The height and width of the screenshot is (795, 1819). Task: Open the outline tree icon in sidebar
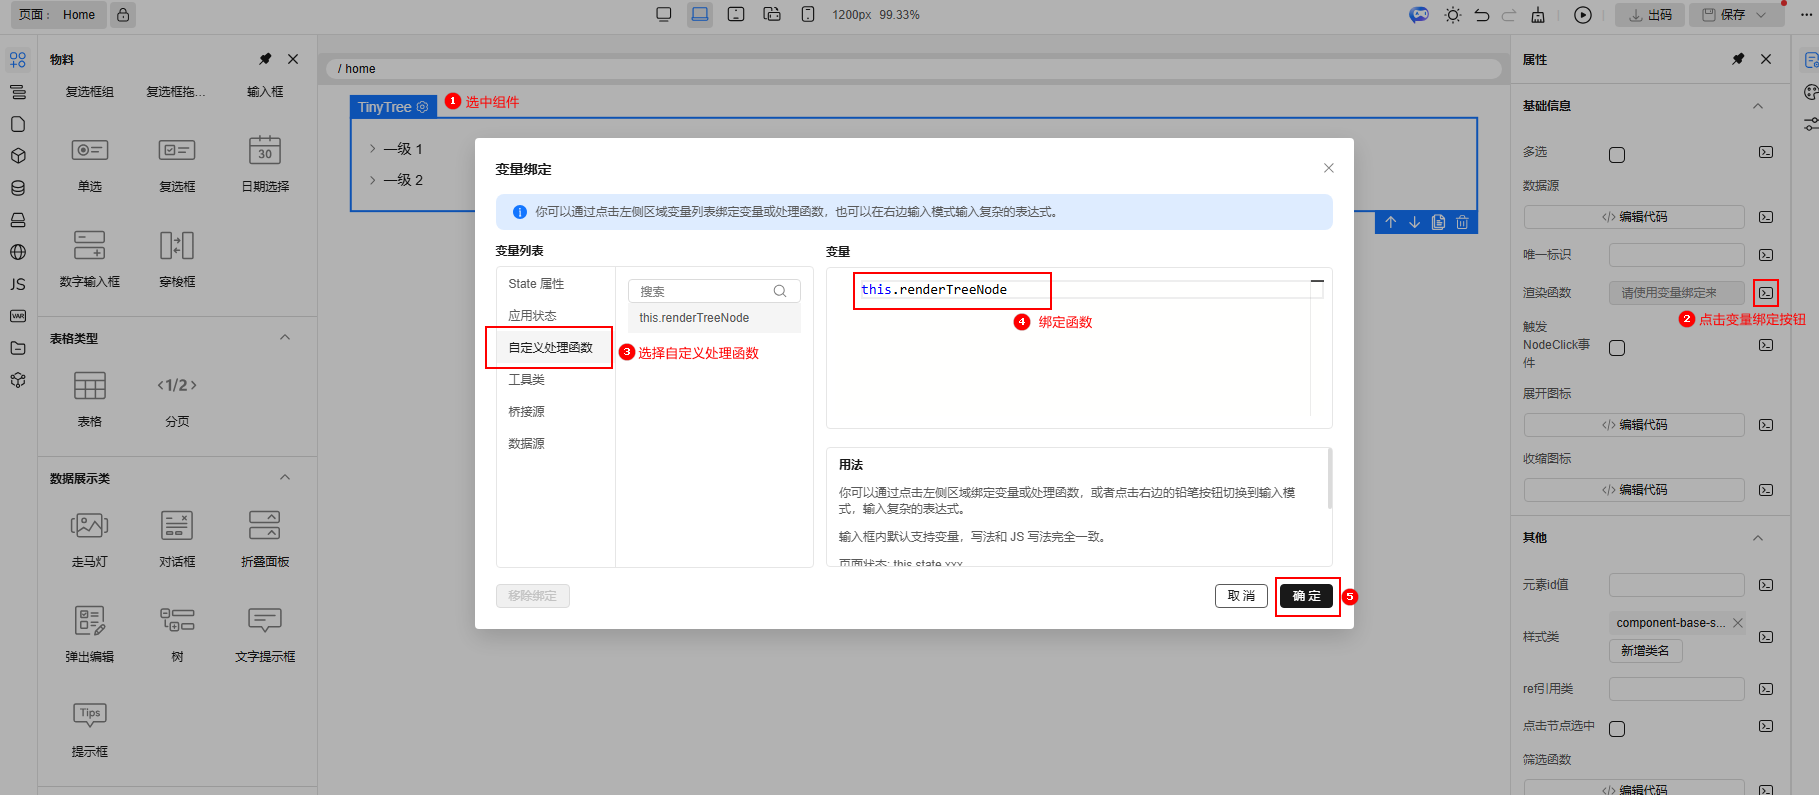pos(18,92)
